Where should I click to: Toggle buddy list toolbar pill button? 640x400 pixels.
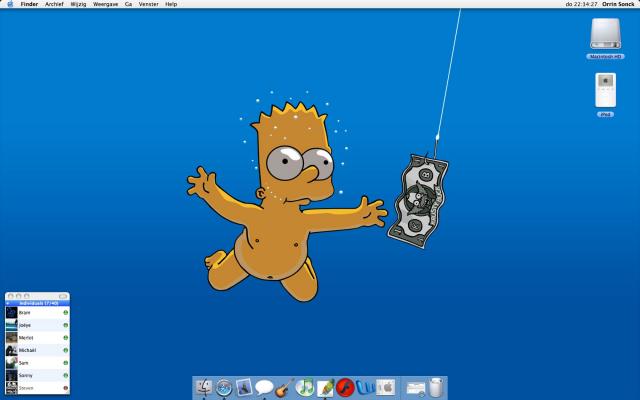click(x=63, y=296)
